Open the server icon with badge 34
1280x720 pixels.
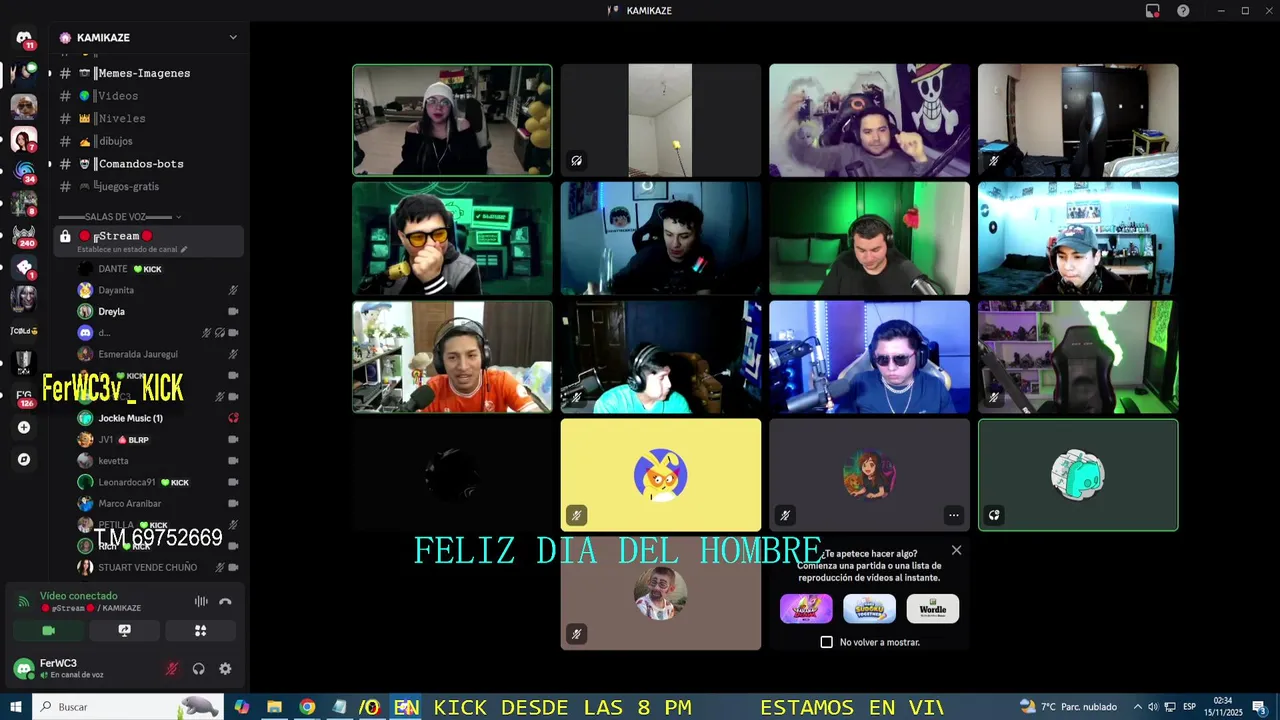click(24, 171)
